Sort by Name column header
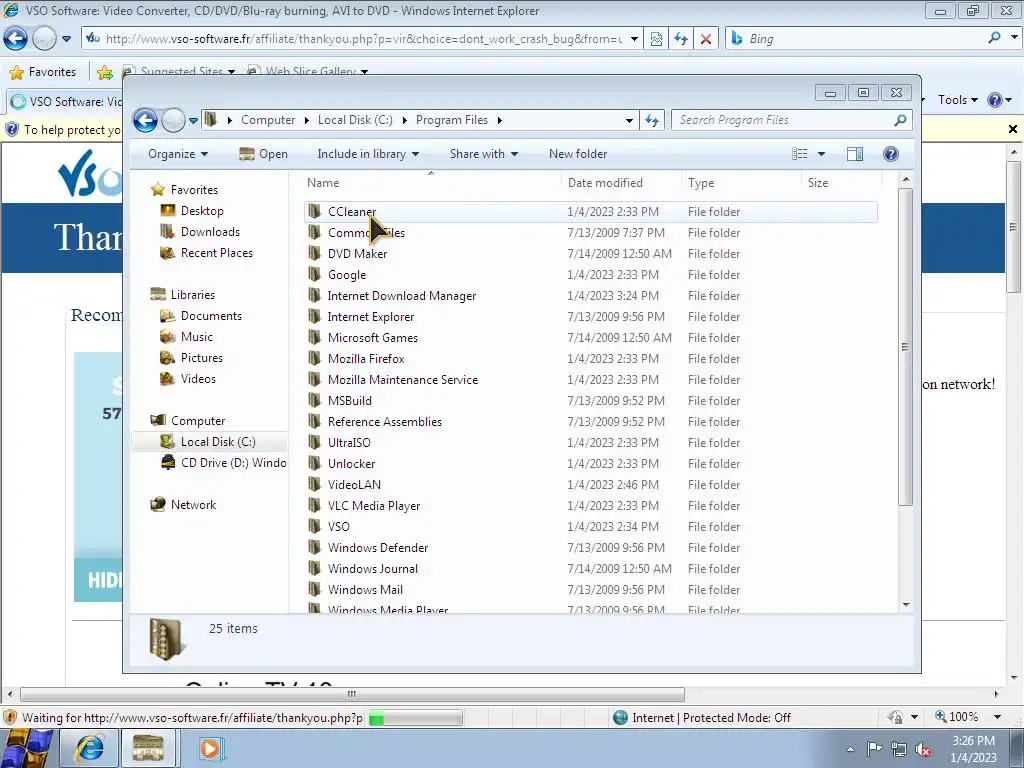Screen dimensions: 1024x768 pyautogui.click(x=431, y=183)
